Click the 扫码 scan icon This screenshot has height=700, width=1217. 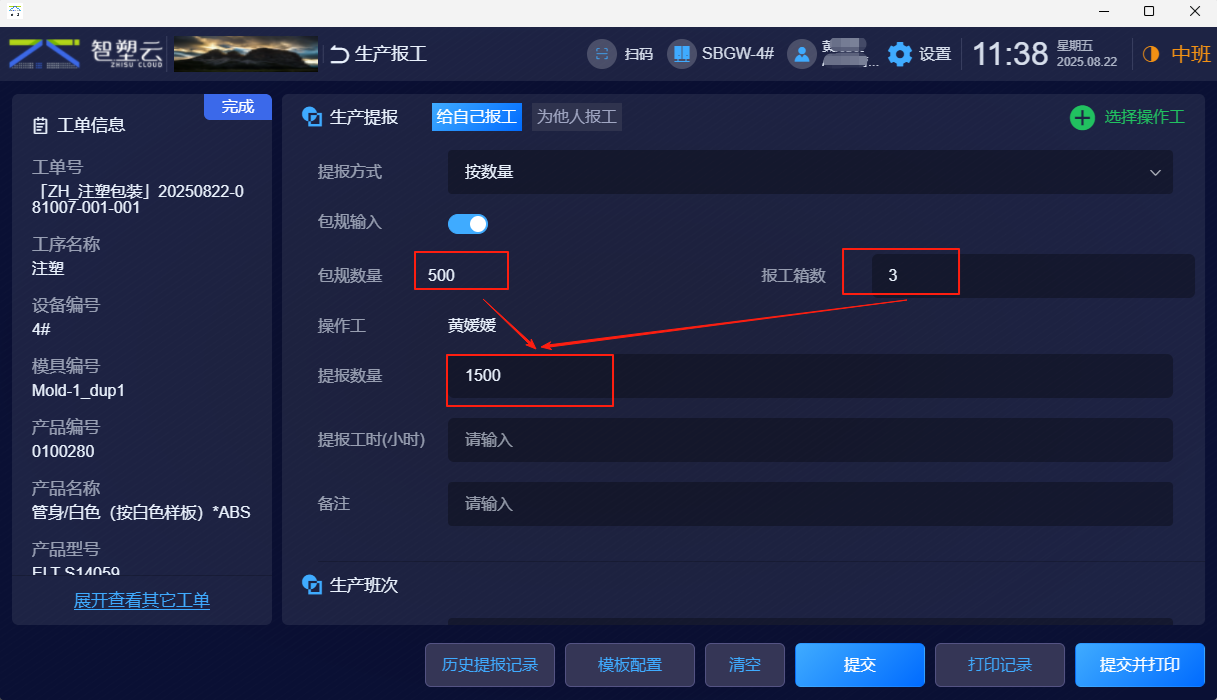click(602, 53)
